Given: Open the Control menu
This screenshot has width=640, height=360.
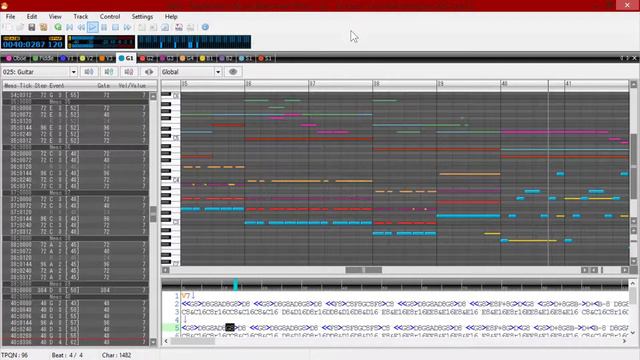Looking at the screenshot, I should click(x=110, y=16).
